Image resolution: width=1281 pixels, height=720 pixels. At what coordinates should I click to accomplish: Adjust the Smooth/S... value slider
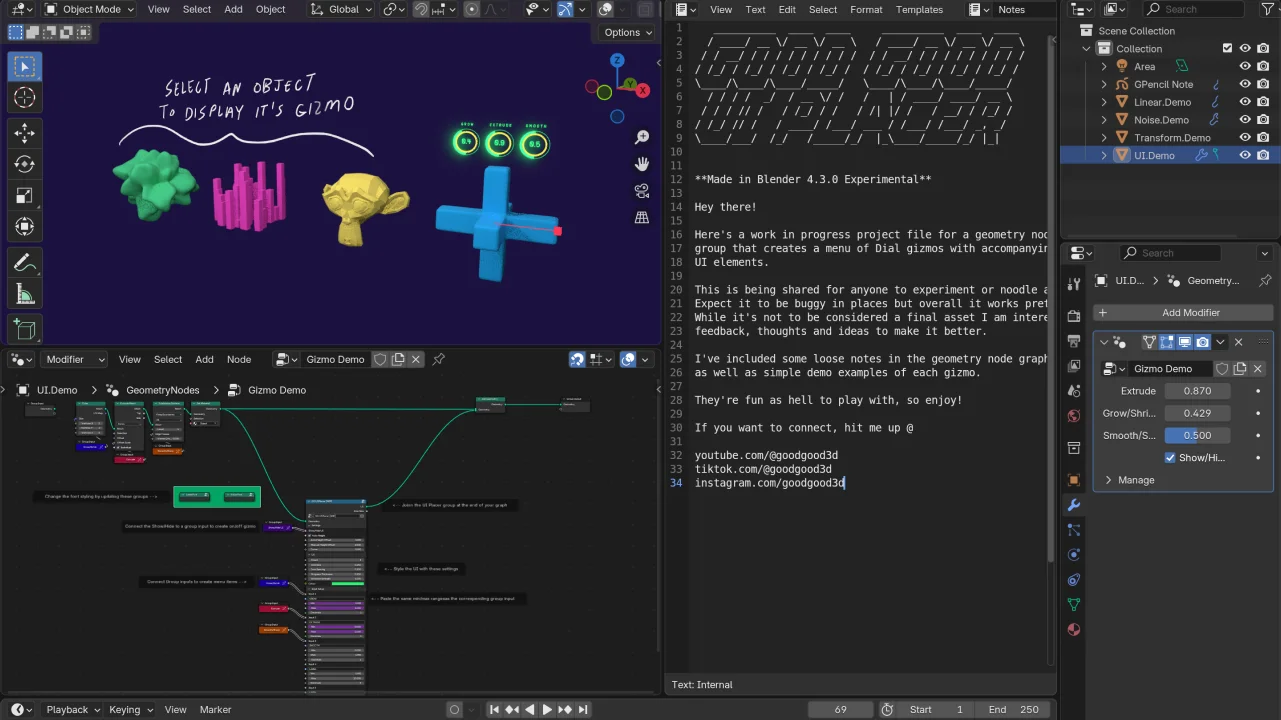[x=1196, y=436]
